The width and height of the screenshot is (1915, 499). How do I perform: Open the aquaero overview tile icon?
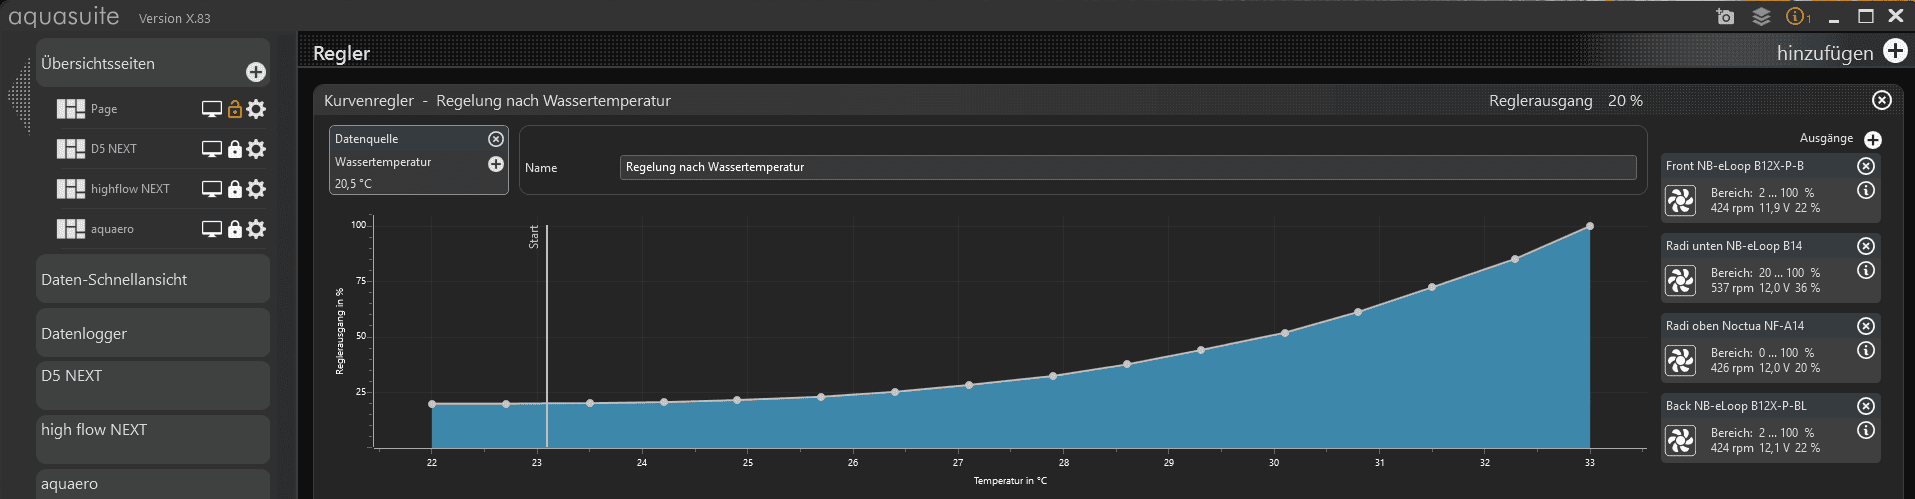tap(71, 229)
